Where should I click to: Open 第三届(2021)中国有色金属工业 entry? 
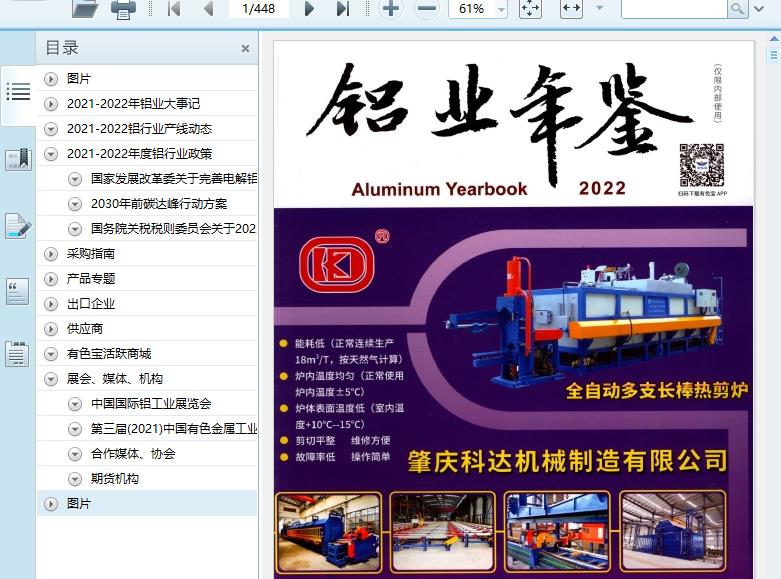pos(174,429)
